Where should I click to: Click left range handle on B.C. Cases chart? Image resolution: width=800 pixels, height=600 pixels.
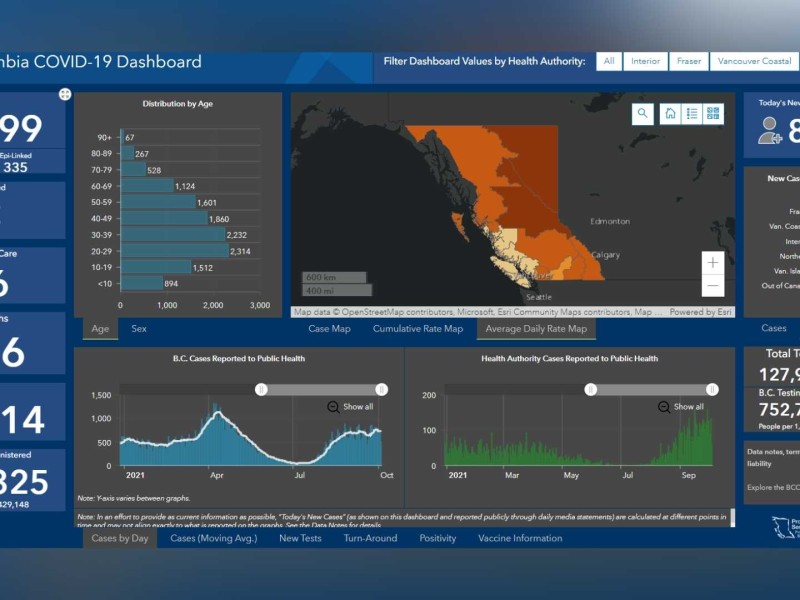[261, 389]
